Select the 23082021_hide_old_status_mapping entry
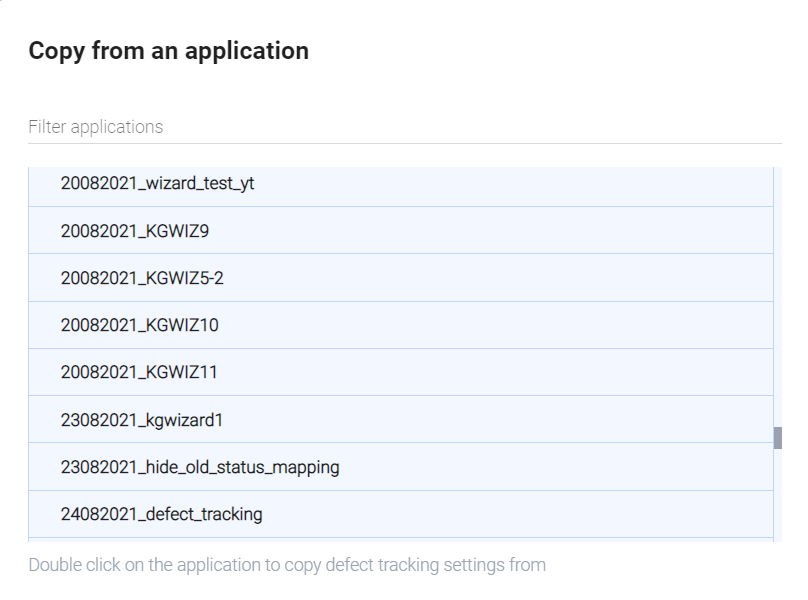Viewport: 808px width, 600px height. pyautogui.click(x=200, y=467)
